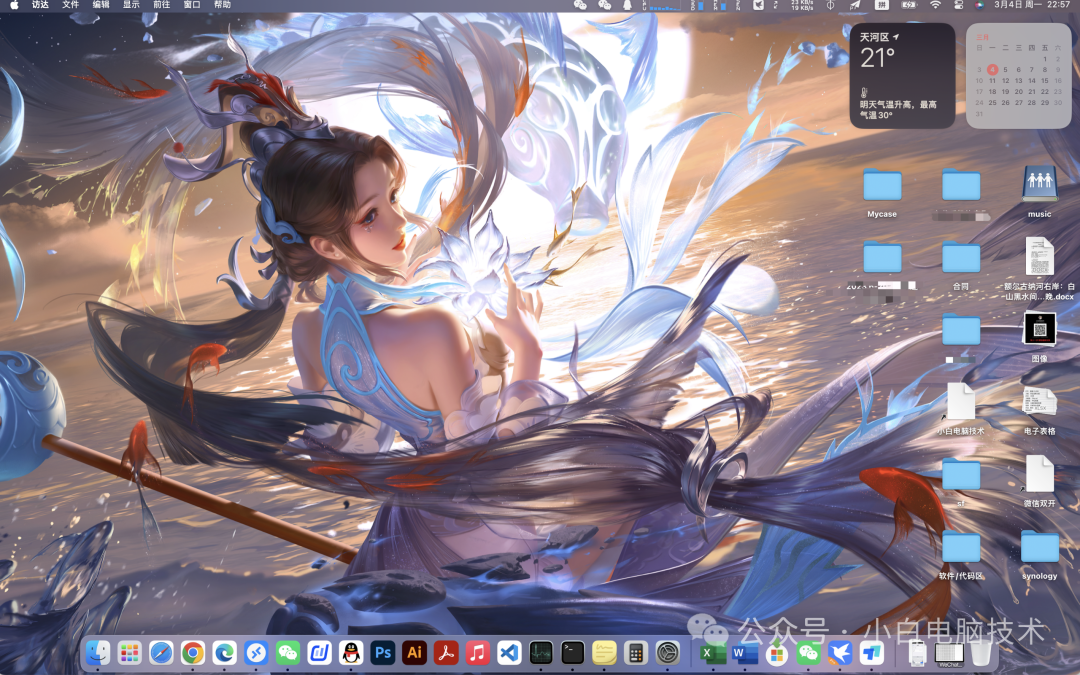Open the 文件 menu

point(71,5)
